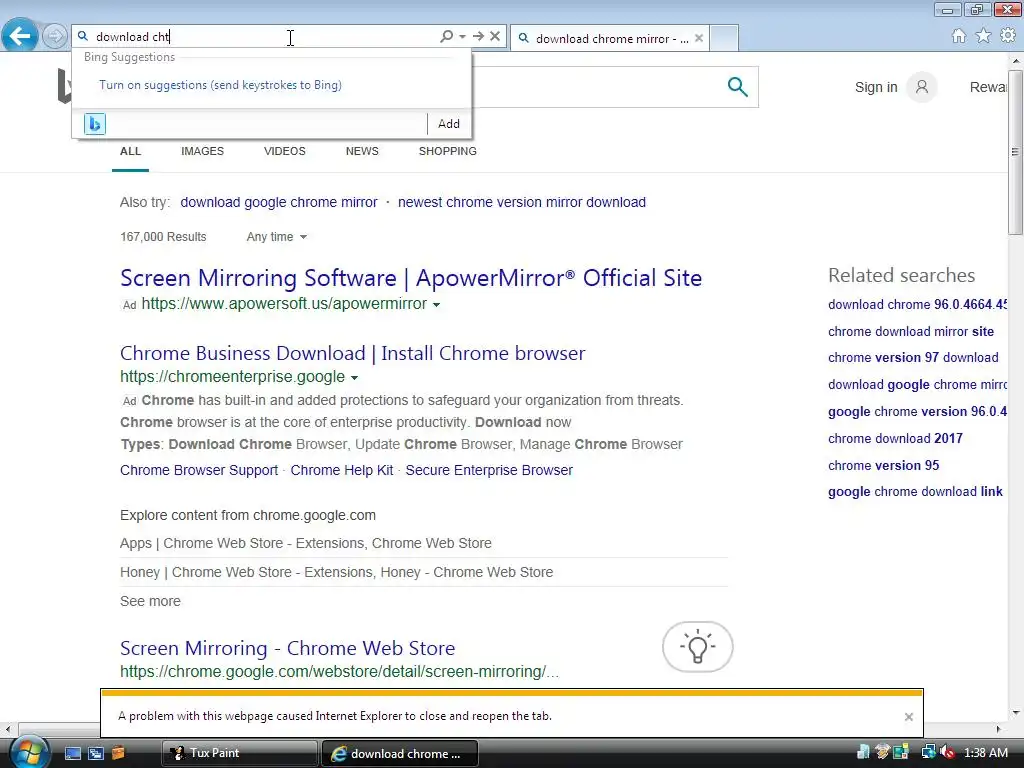Image resolution: width=1024 pixels, height=768 pixels.
Task: Expand apowersoft.us URL dropdown arrow
Action: [x=436, y=304]
